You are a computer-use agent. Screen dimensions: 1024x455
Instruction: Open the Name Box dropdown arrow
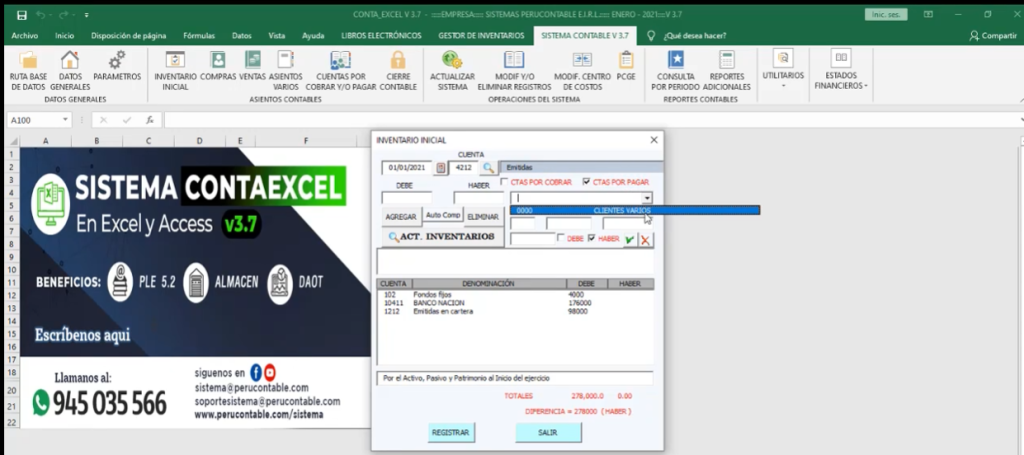65,120
